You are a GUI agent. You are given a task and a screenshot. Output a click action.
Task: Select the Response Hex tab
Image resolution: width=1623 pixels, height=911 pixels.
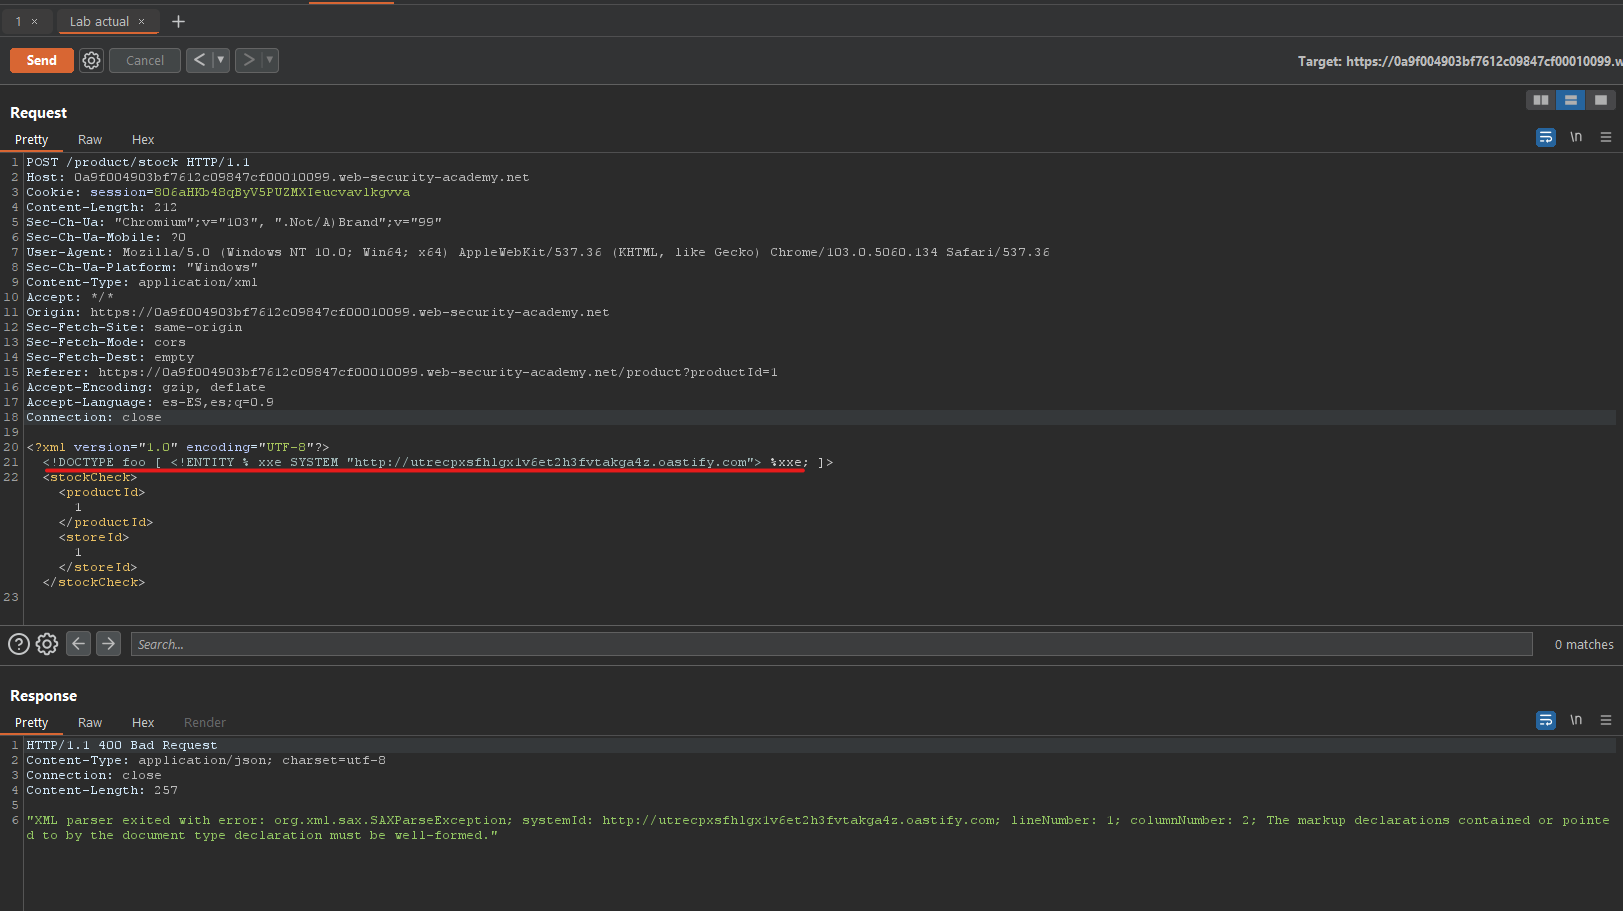coord(143,723)
